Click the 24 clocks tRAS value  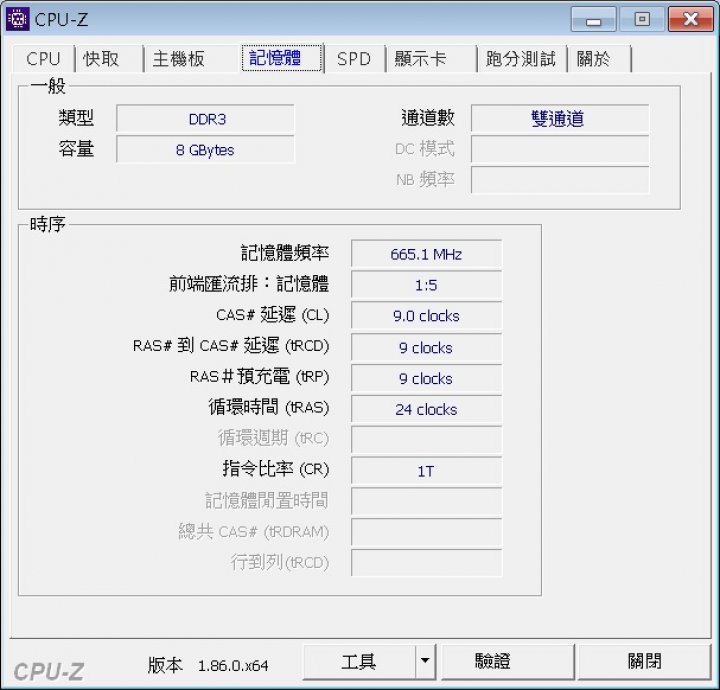click(426, 409)
